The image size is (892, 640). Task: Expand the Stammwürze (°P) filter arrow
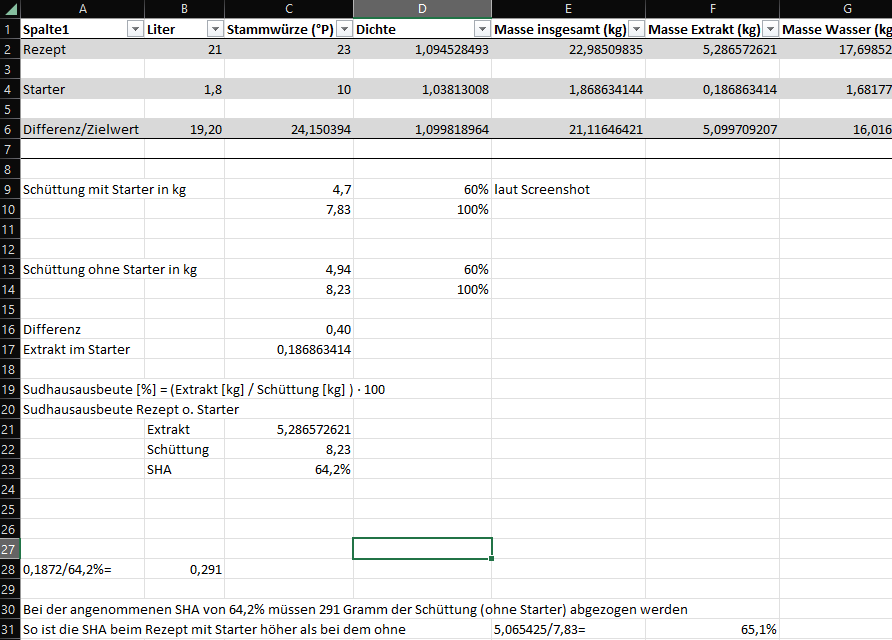344,30
